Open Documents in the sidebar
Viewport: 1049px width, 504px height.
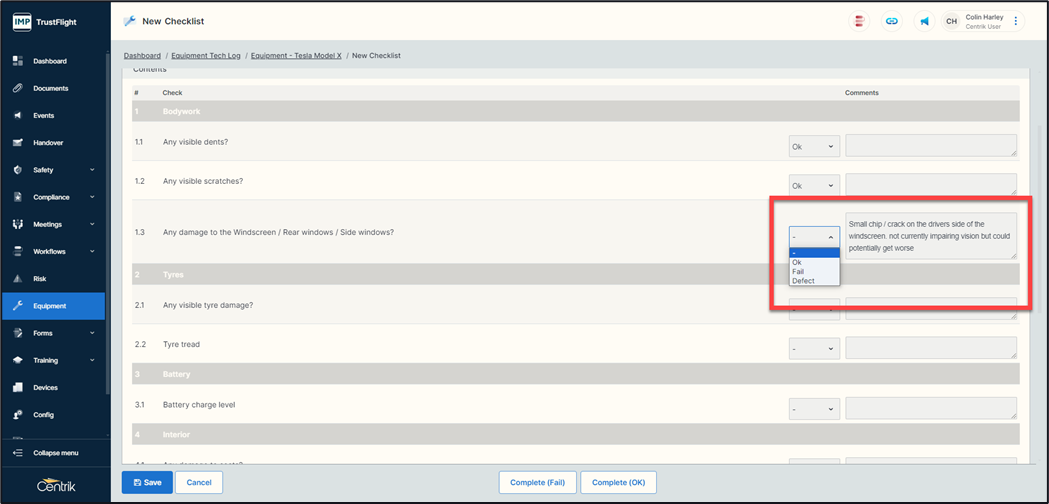[x=54, y=88]
